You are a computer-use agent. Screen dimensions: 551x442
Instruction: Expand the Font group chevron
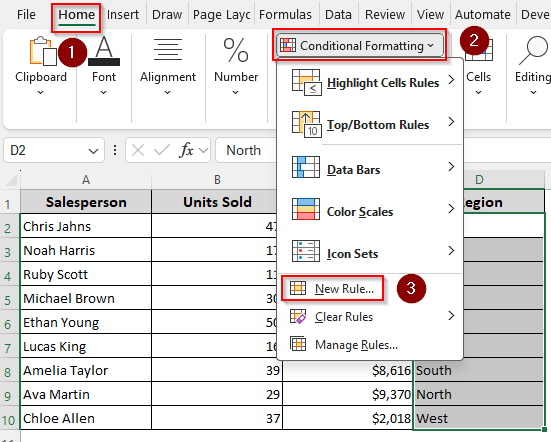[x=103, y=93]
